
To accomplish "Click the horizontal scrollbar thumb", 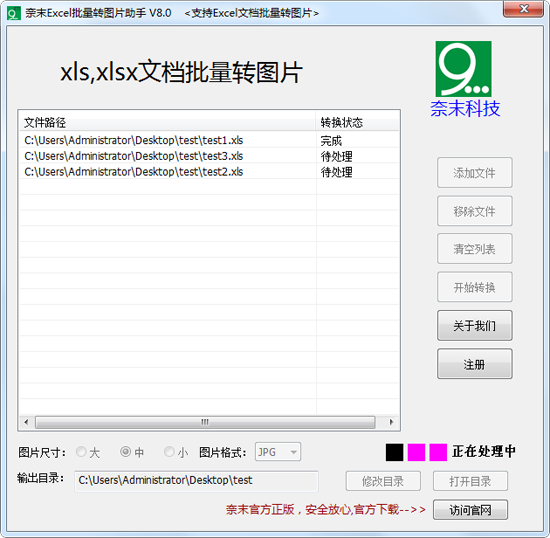I will pos(205,422).
